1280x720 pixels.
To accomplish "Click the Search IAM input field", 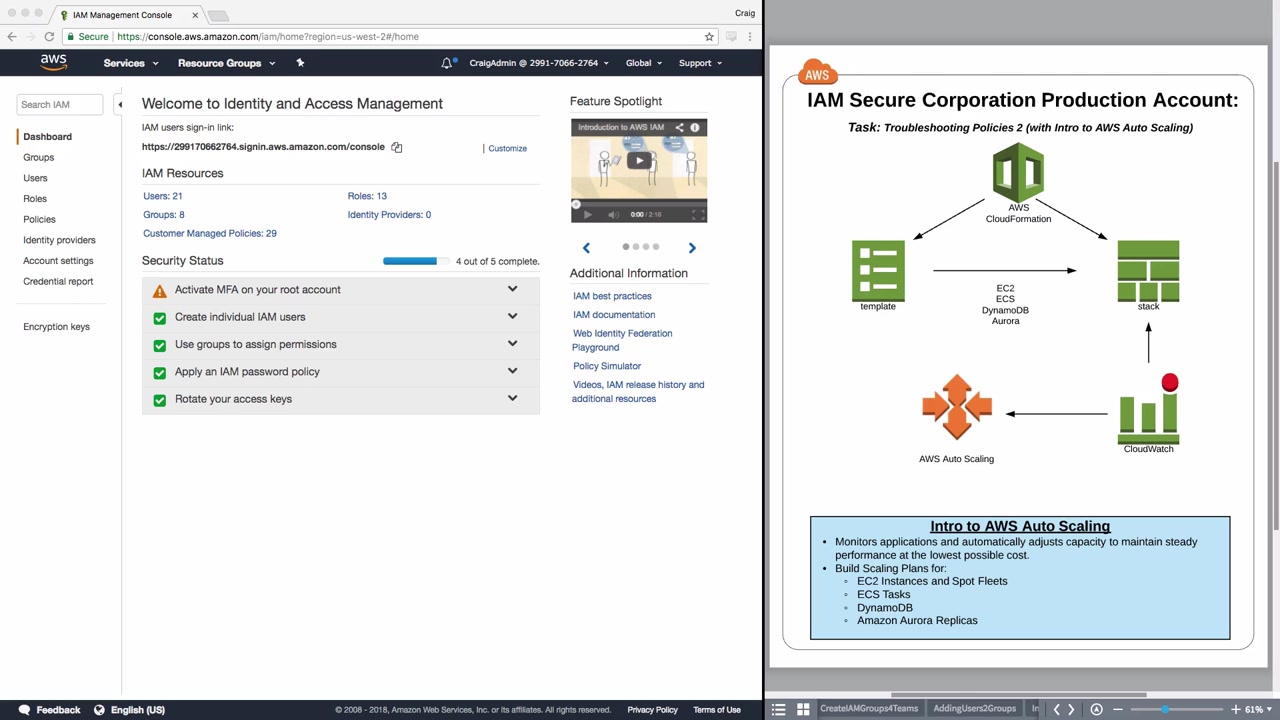I will tap(60, 104).
